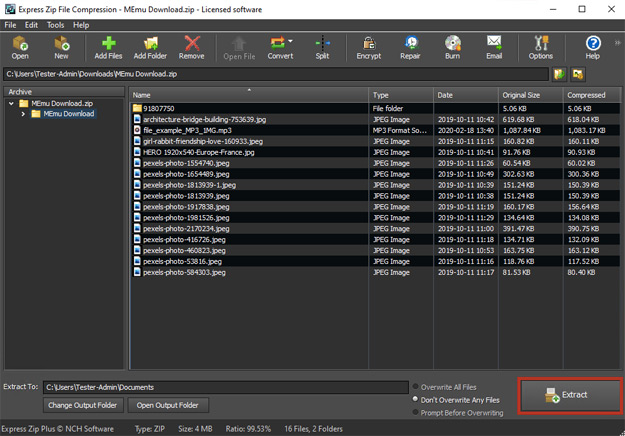Open the File menu
The height and width of the screenshot is (436, 625).
pyautogui.click(x=10, y=25)
